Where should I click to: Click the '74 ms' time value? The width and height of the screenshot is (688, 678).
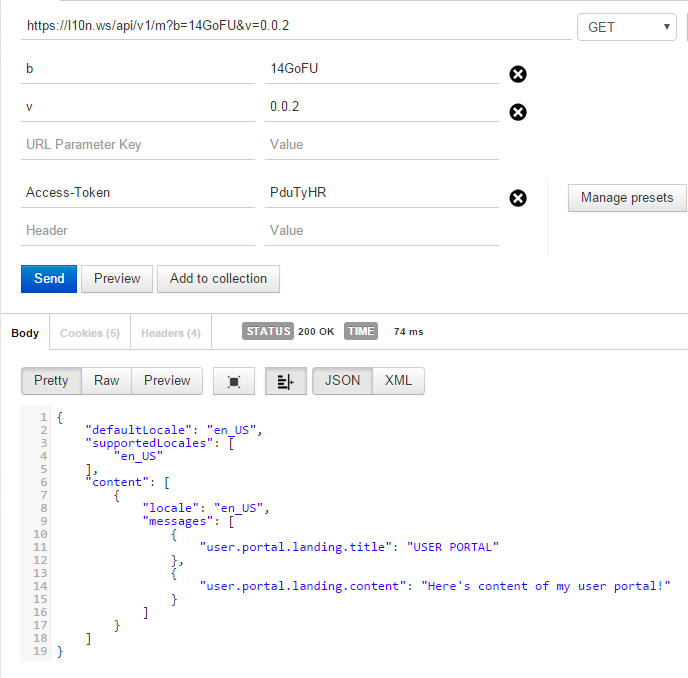click(x=408, y=332)
